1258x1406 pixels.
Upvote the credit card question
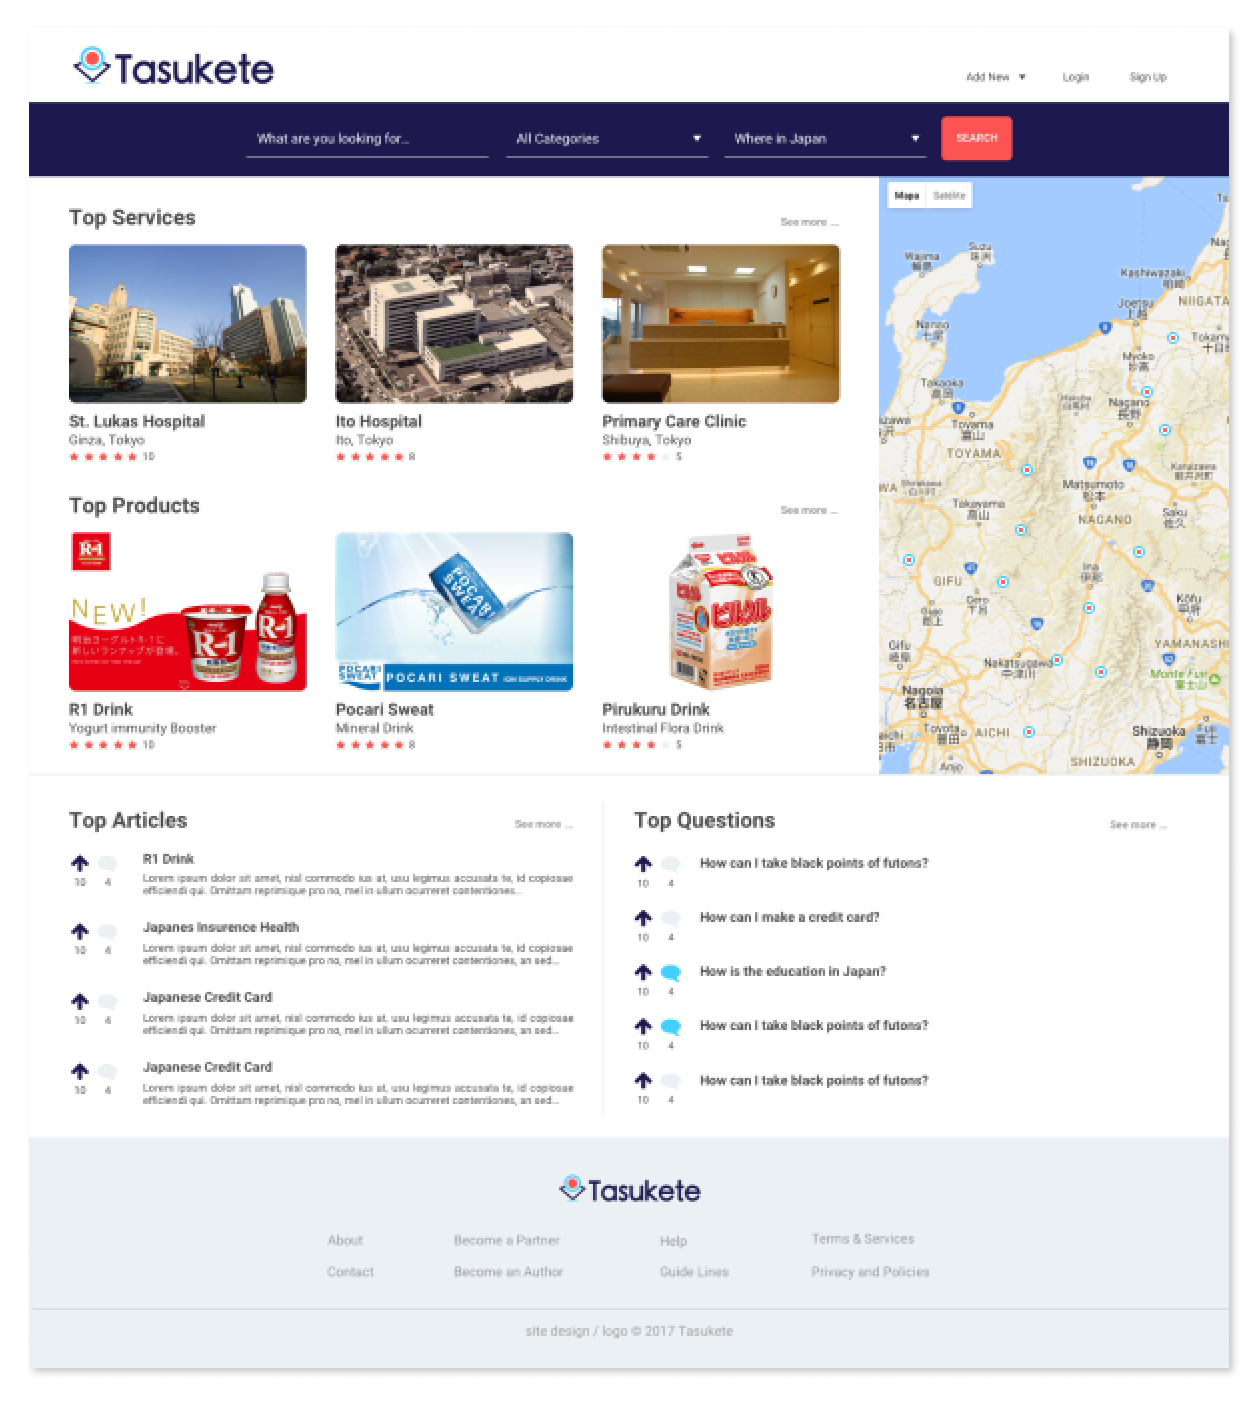(643, 918)
